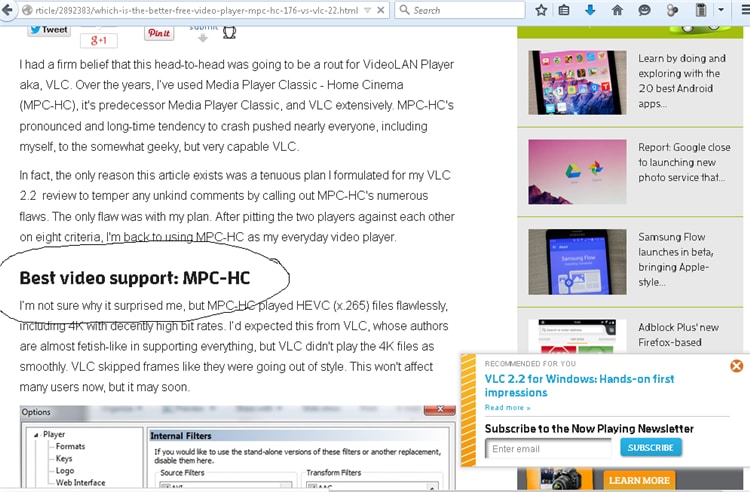Open the hamburger menu

[x=745, y=10]
